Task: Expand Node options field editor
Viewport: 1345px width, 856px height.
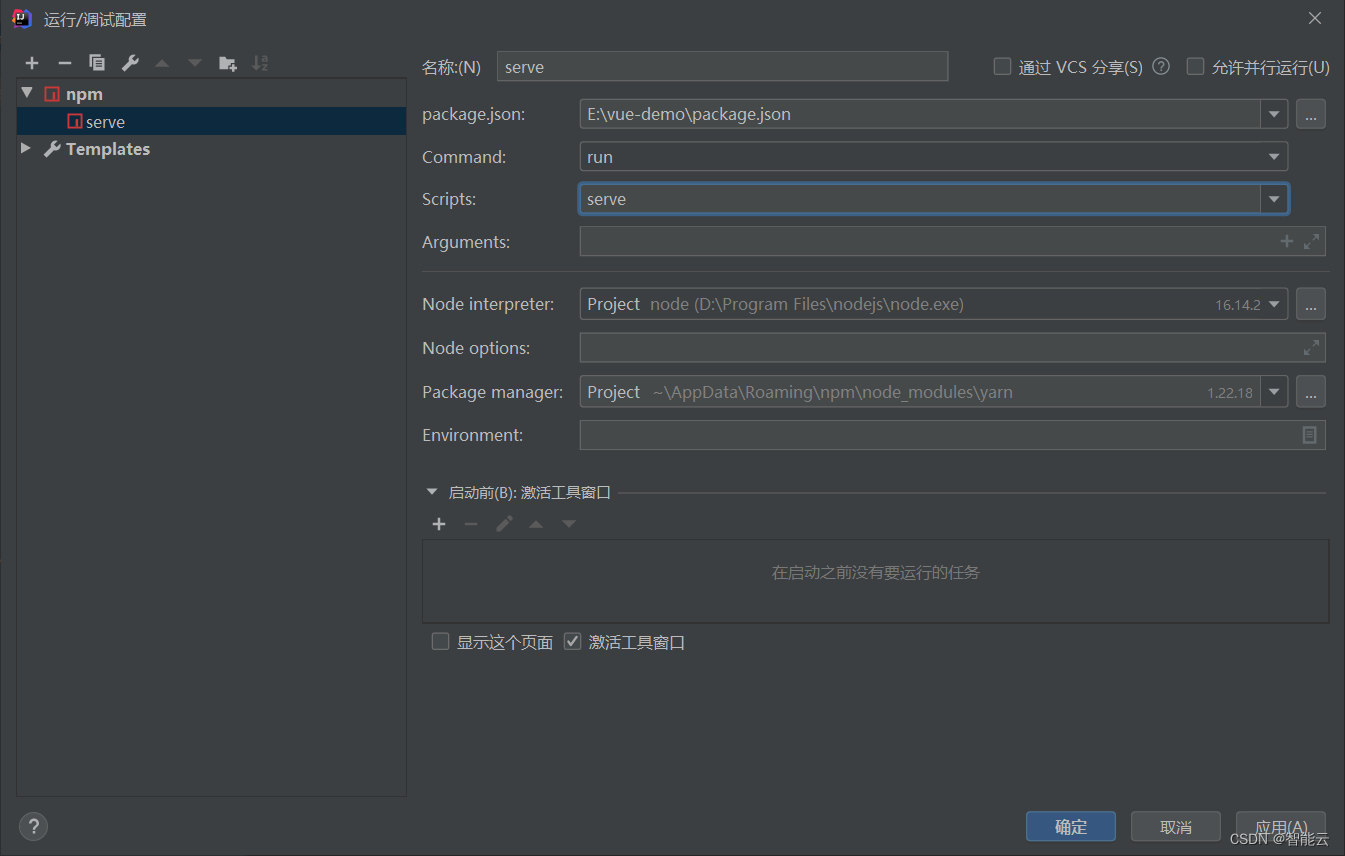Action: (x=1311, y=348)
